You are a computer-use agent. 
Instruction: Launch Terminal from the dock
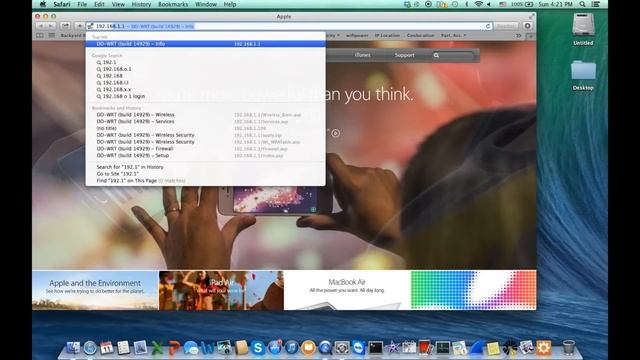(x=376, y=348)
